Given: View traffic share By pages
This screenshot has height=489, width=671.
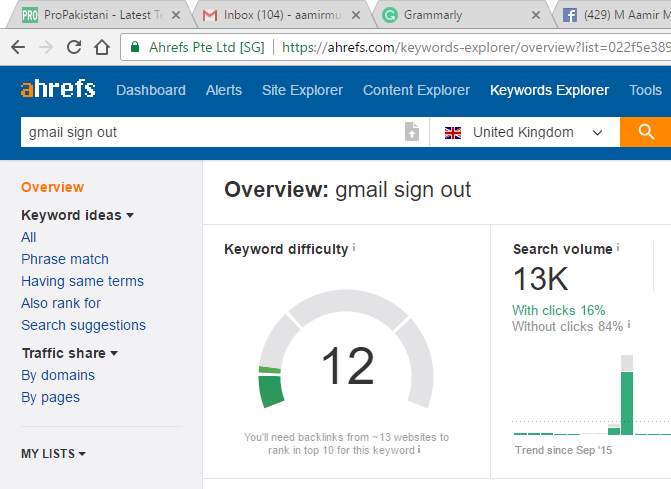Looking at the screenshot, I should (50, 397).
